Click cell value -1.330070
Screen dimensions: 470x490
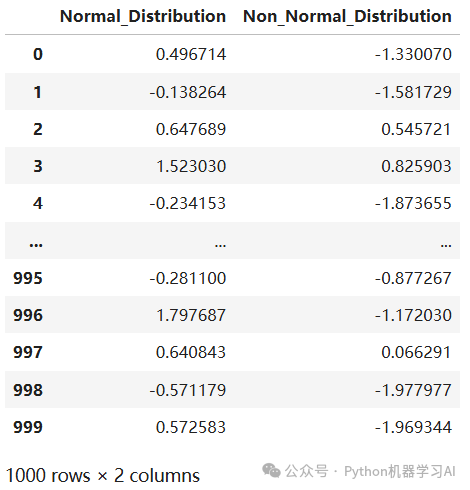[x=413, y=54]
